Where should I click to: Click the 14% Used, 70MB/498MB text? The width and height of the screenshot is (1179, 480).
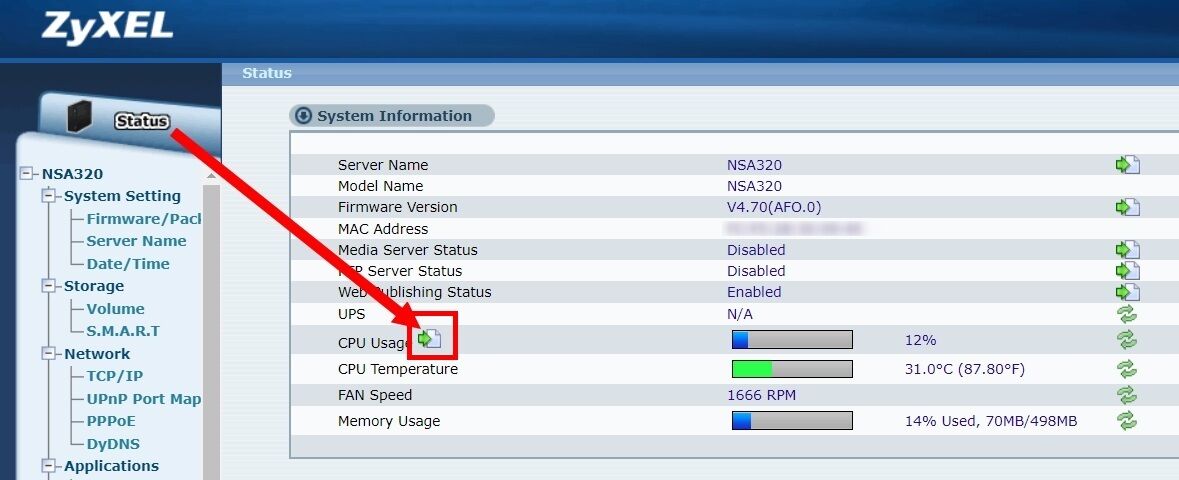pos(991,421)
